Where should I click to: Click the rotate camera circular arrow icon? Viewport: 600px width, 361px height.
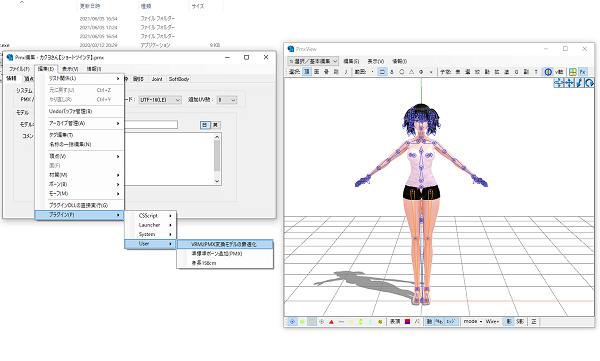[589, 83]
